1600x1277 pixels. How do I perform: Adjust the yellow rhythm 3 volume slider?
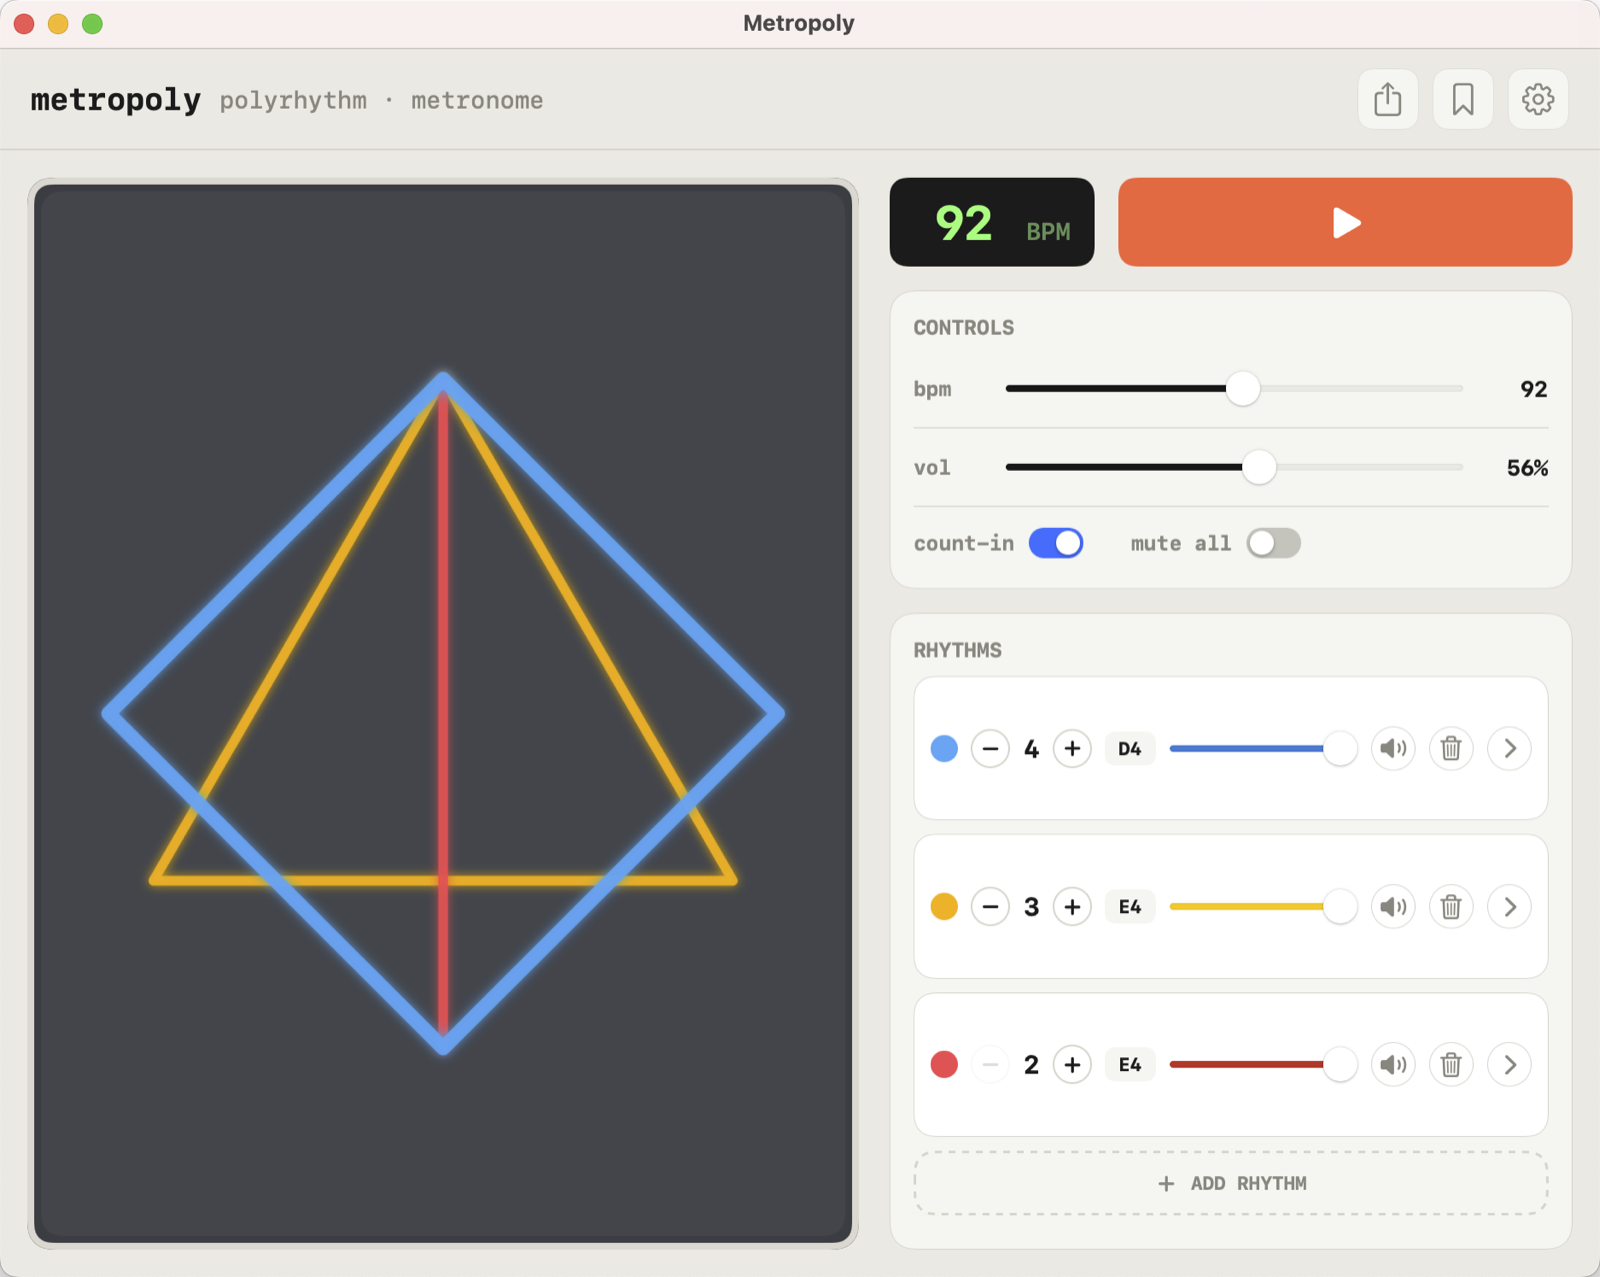(x=1263, y=906)
